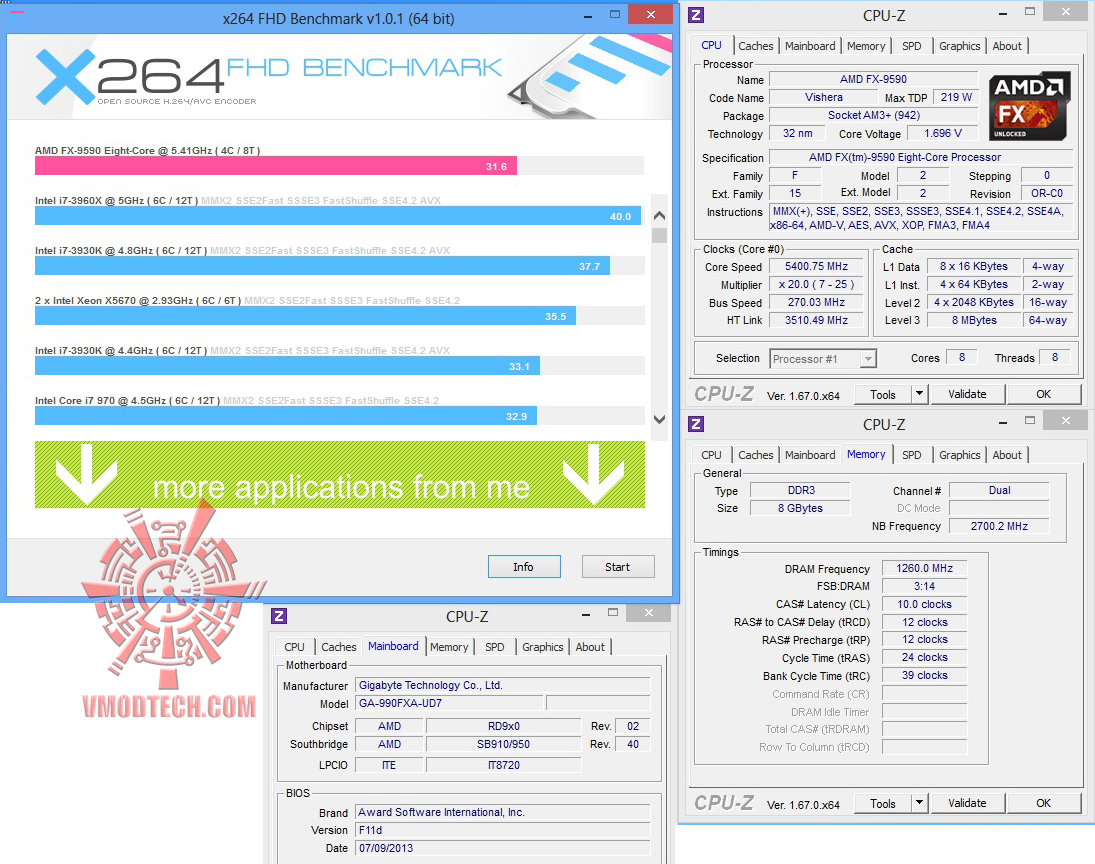Click the Bus Speed value '270.03 MHz'
The image size is (1095, 864).
point(816,302)
